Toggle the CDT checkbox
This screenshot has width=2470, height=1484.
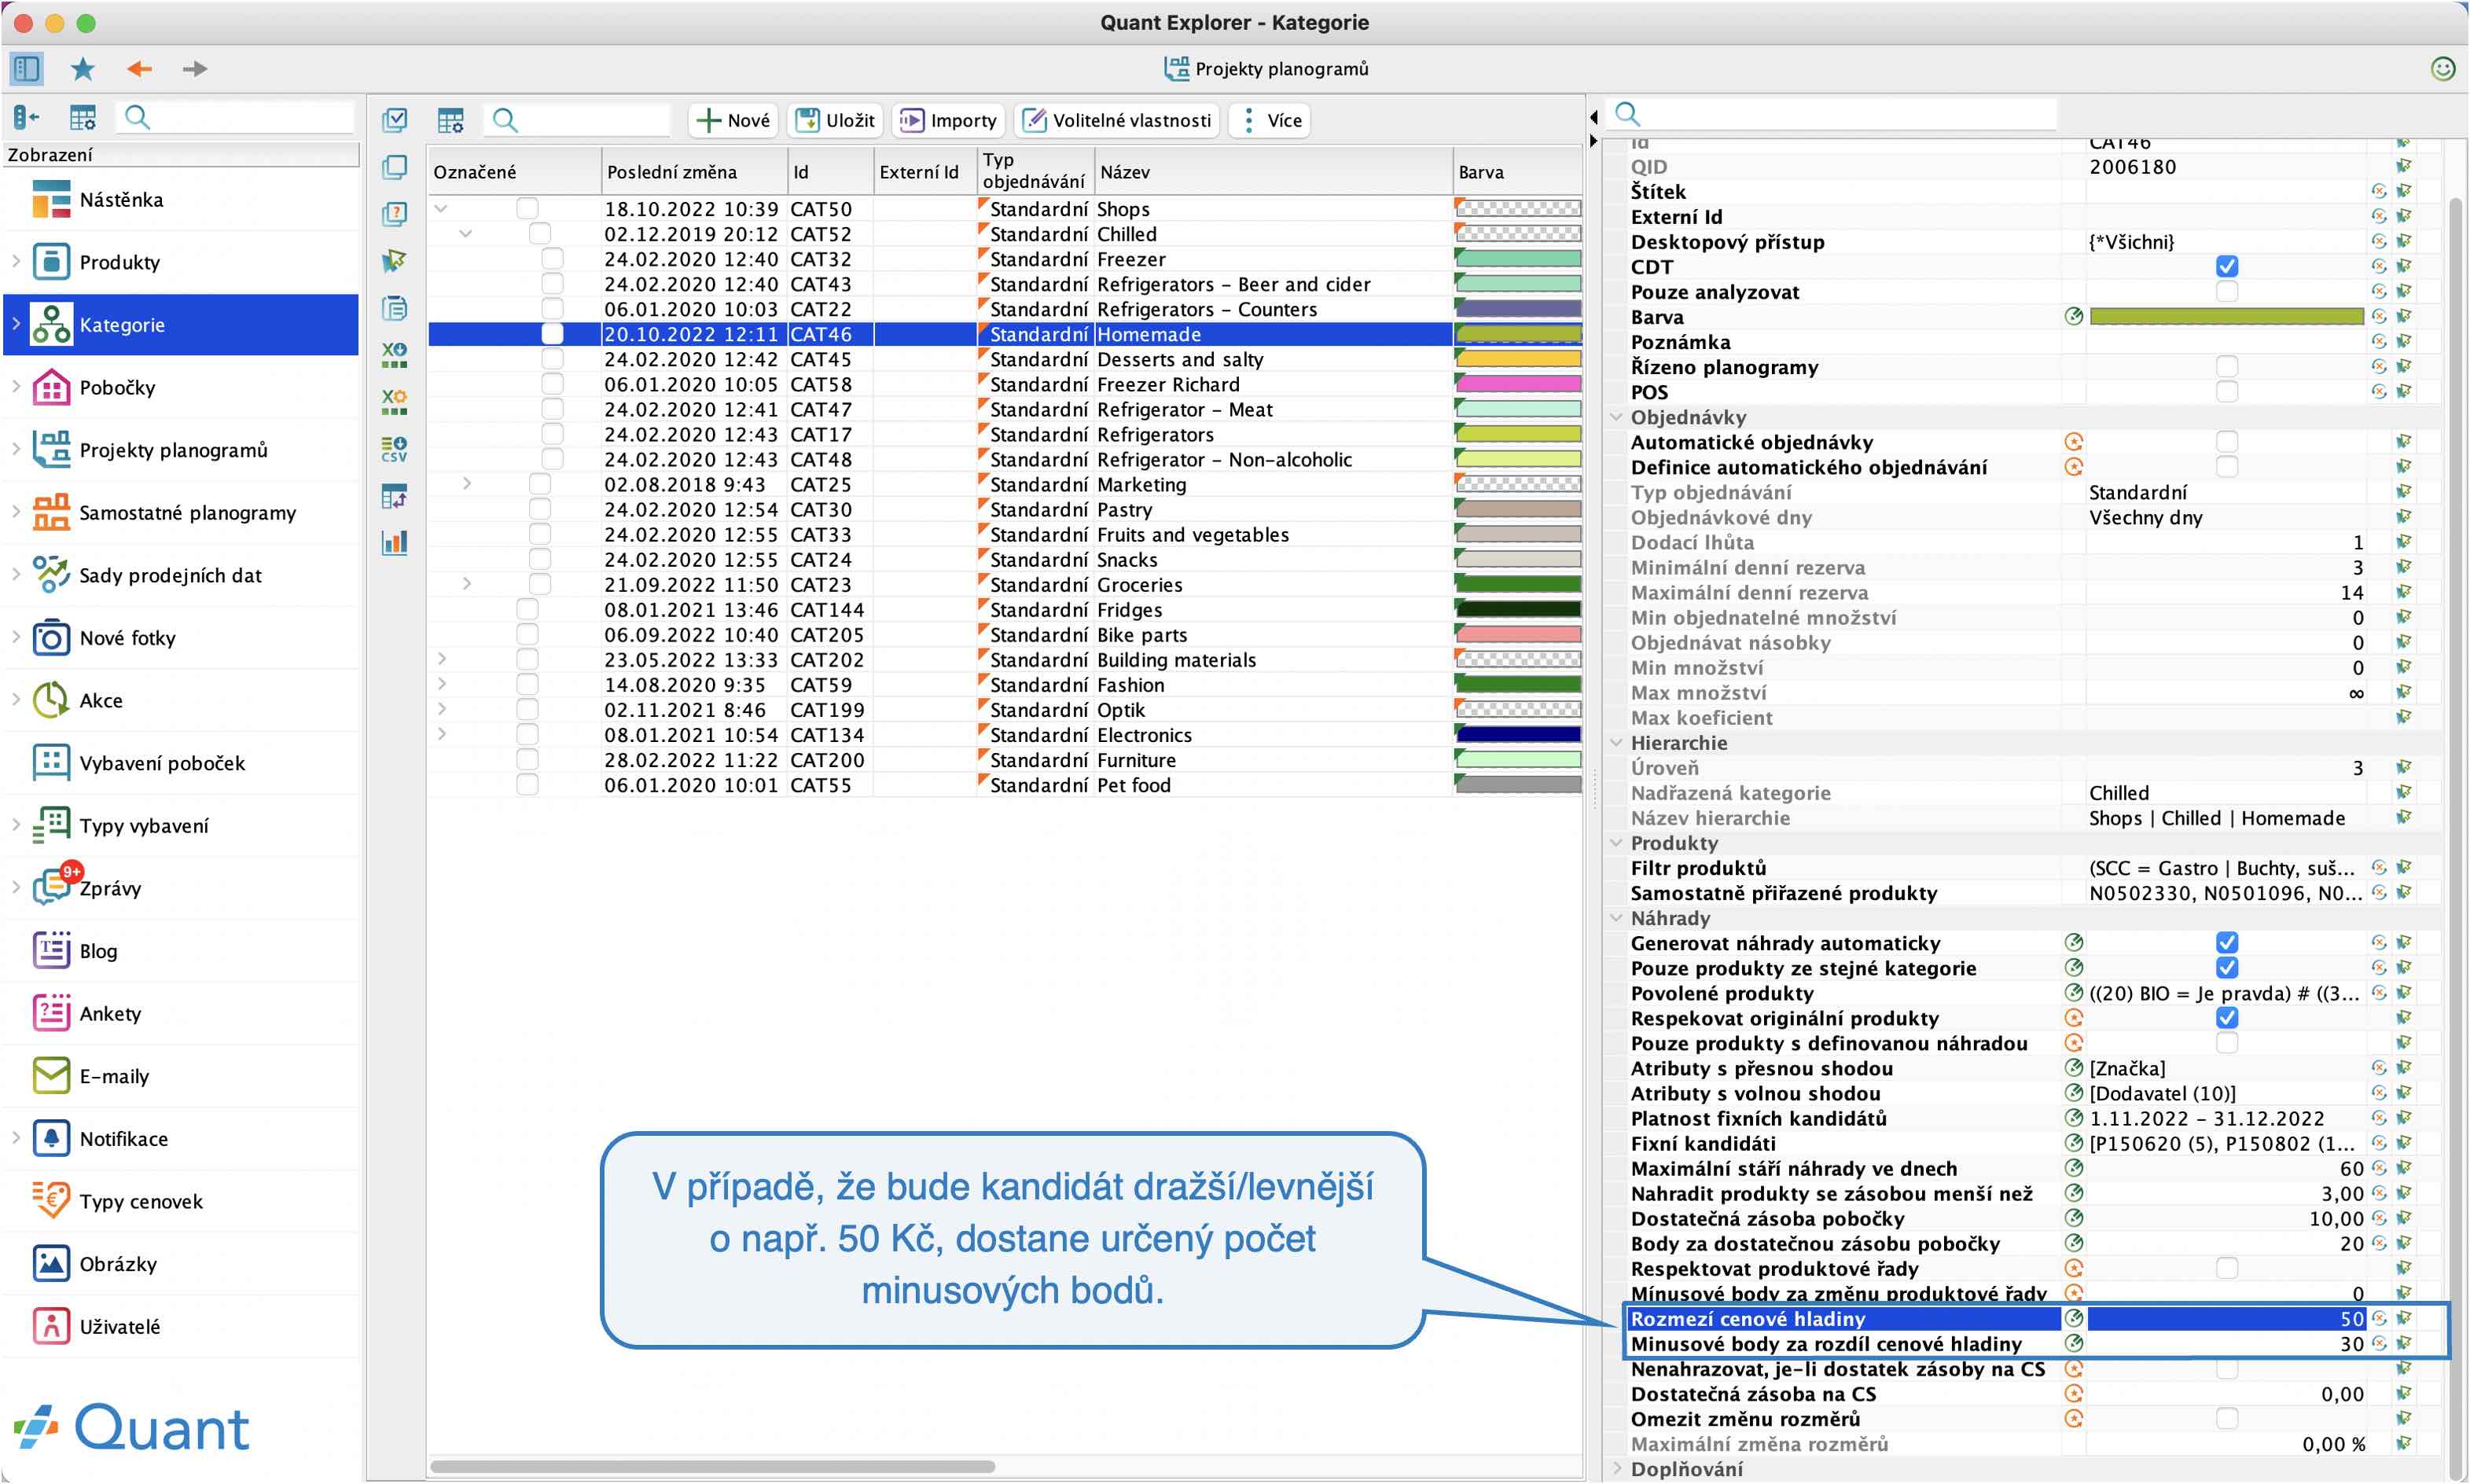(x=2226, y=267)
